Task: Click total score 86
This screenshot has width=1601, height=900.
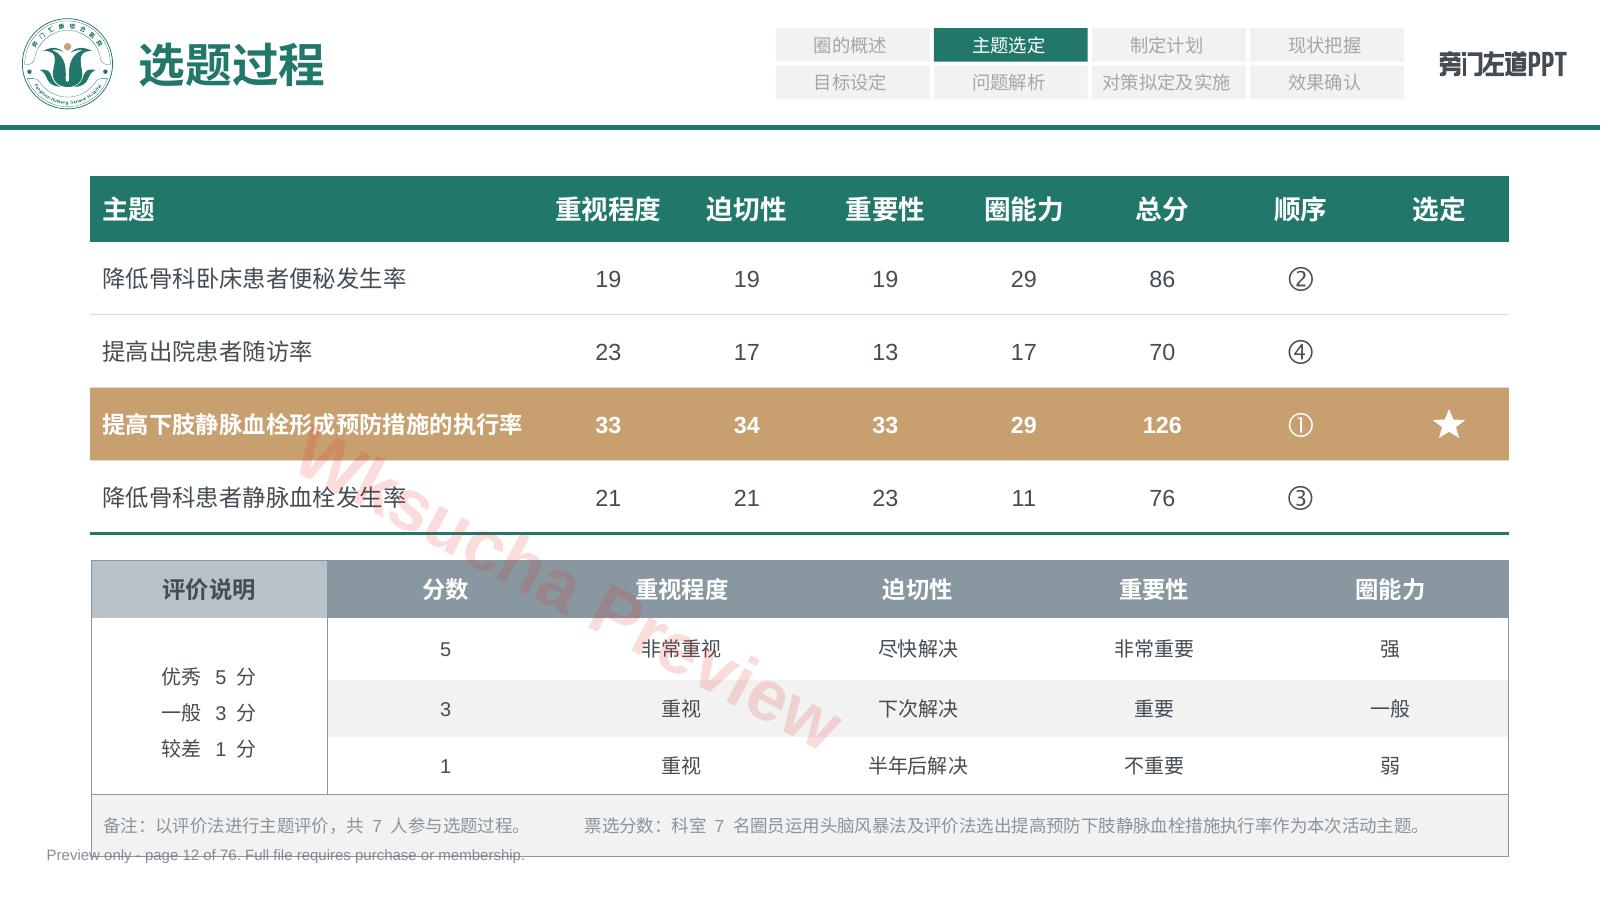Action: [x=1162, y=279]
